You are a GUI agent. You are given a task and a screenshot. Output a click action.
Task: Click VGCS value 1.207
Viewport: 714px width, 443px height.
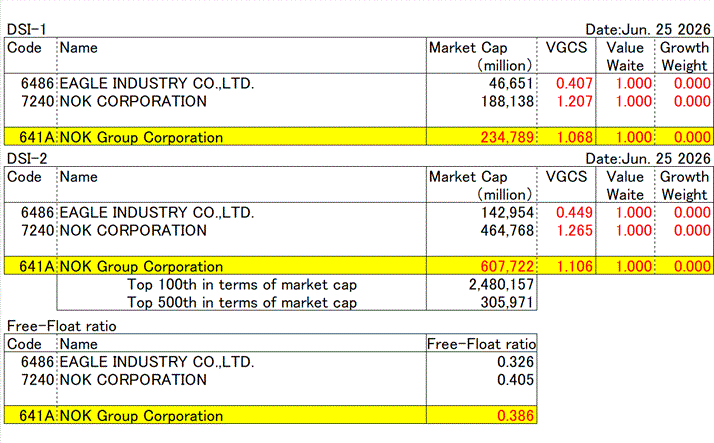tap(574, 101)
